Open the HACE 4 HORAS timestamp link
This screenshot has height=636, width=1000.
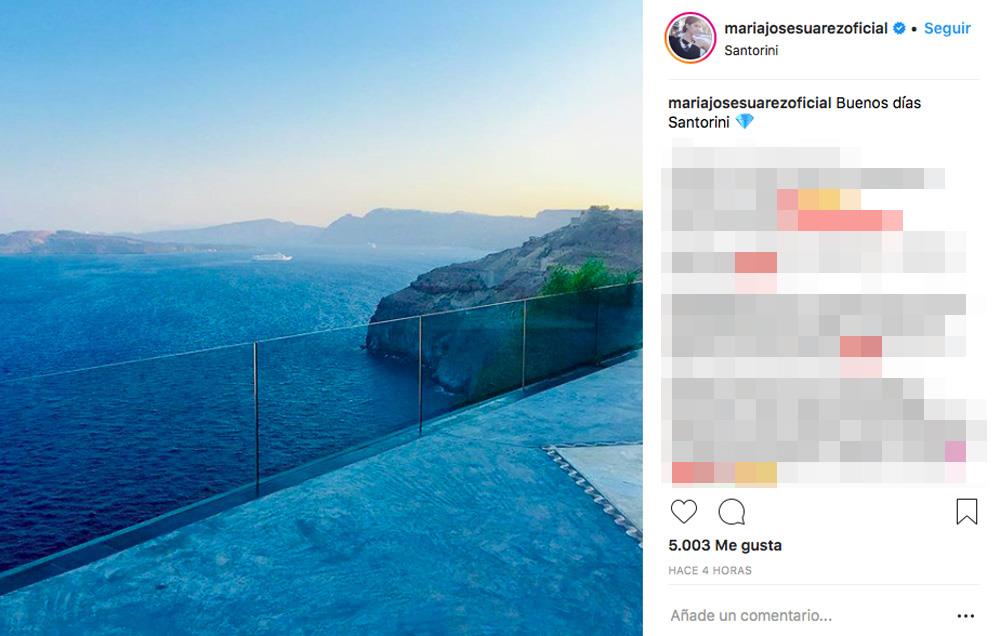710,570
